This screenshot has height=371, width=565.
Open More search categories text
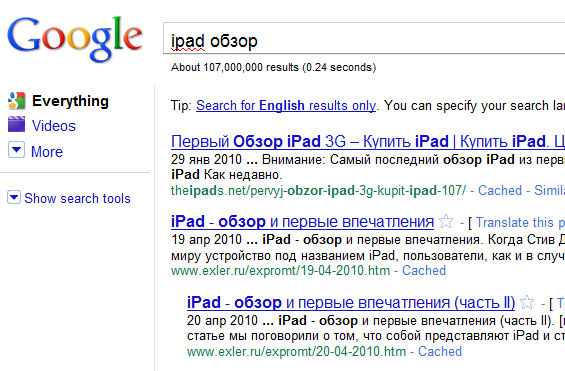[x=47, y=152]
